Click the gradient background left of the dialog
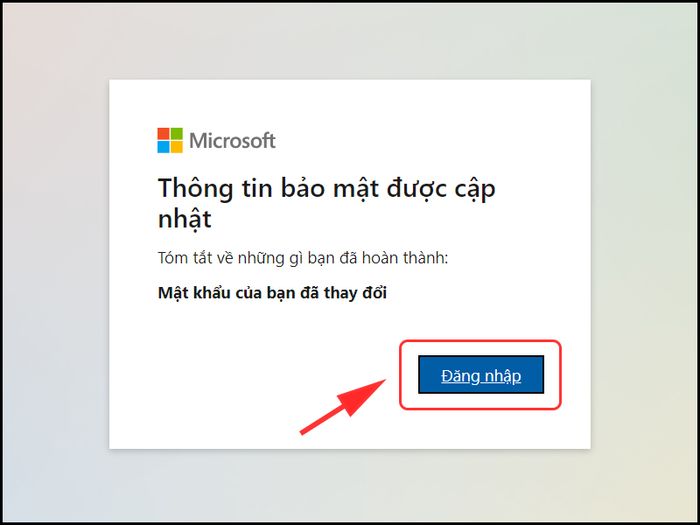700x525 pixels. point(56,263)
